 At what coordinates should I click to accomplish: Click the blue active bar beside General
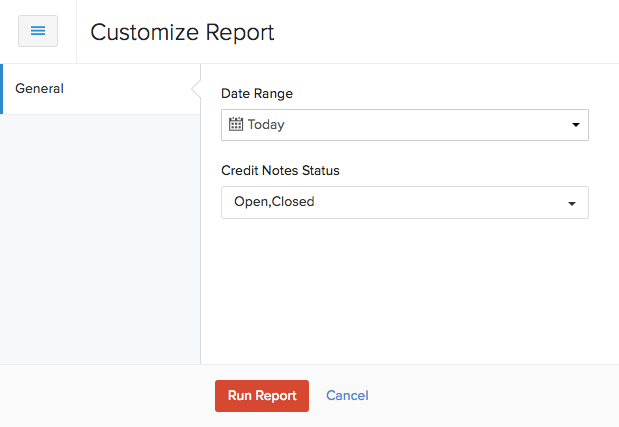2,89
